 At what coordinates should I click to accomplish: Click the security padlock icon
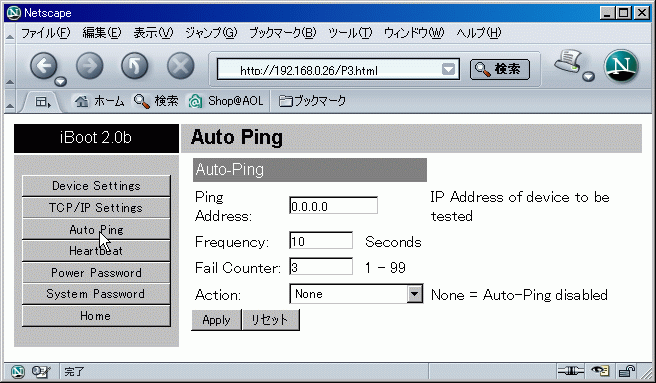click(627, 371)
